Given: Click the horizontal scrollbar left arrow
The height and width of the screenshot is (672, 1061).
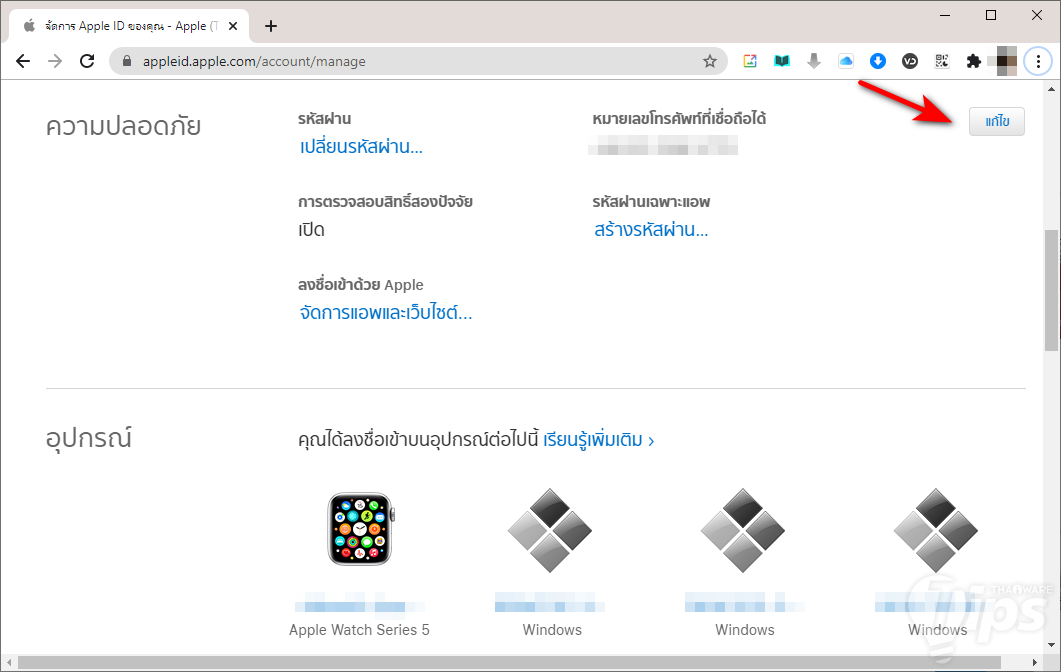Looking at the screenshot, I should (x=8, y=662).
